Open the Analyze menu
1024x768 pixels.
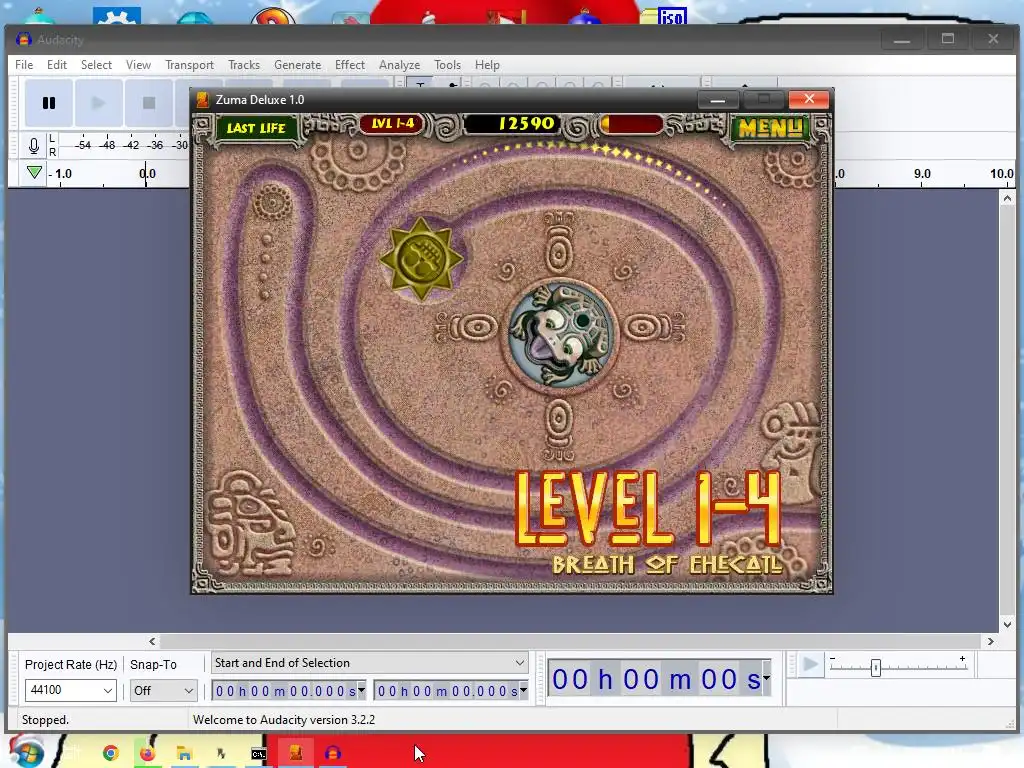(399, 65)
